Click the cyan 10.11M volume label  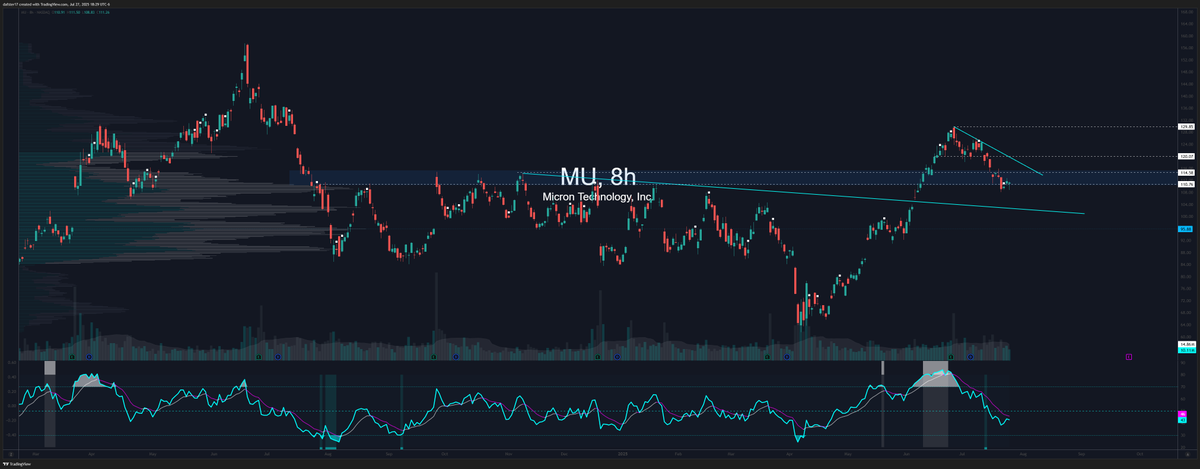tap(1187, 350)
